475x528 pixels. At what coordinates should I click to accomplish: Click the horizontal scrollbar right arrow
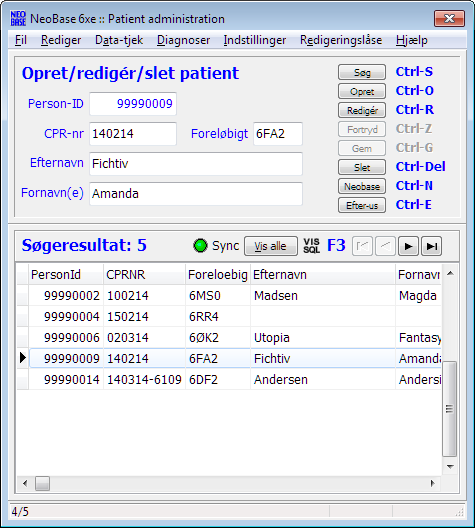(433, 484)
